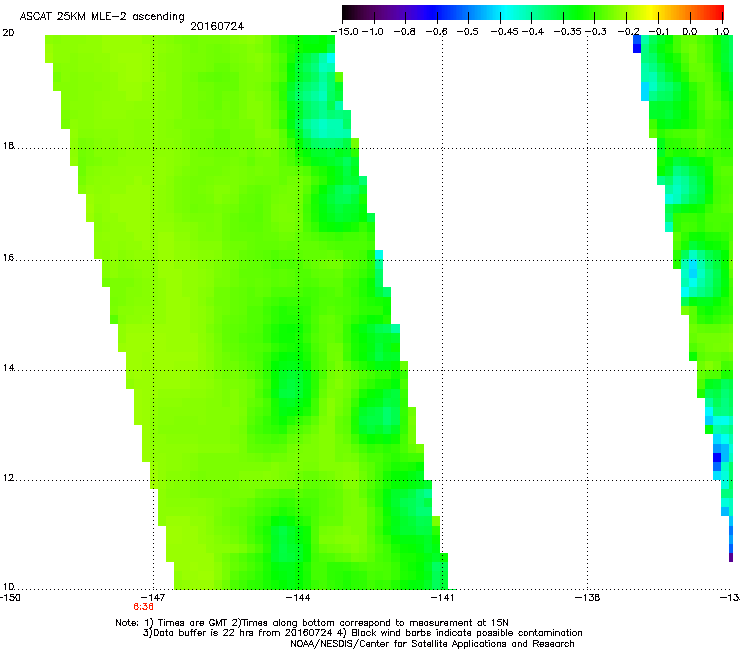Click the color bar's yellow section
Image resolution: width=740 pixels, height=650 pixels.
tap(649, 13)
